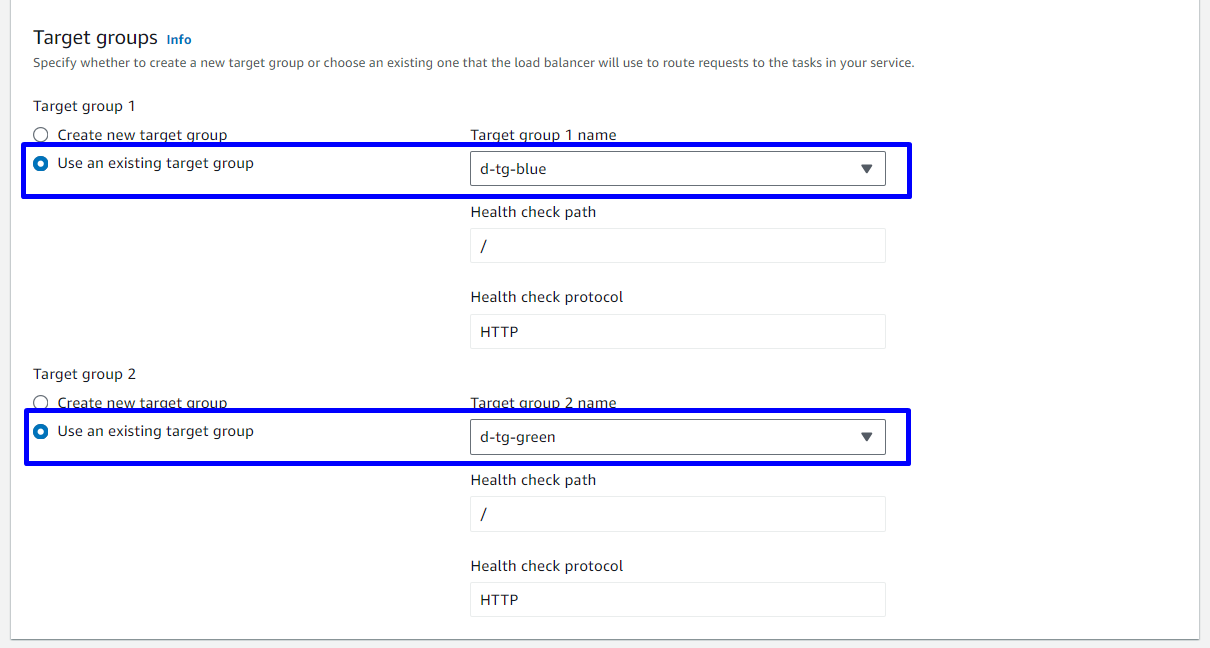Click Target group 2 Health check protocol field
Image resolution: width=1210 pixels, height=648 pixels.
click(x=677, y=600)
